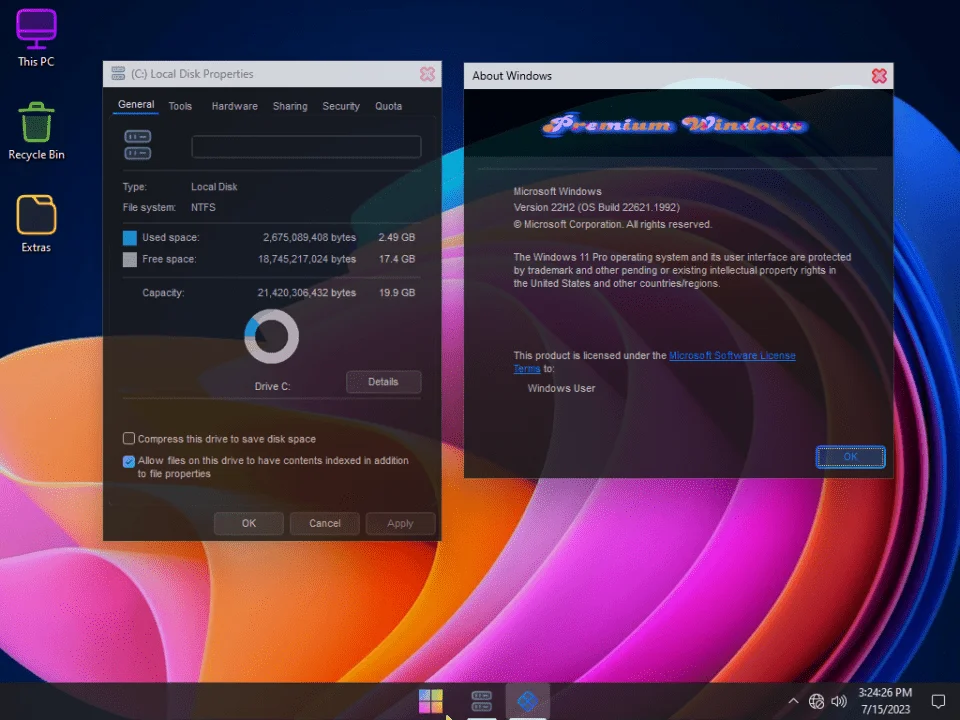Click Cancel in Local Disk Properties

[x=324, y=523]
